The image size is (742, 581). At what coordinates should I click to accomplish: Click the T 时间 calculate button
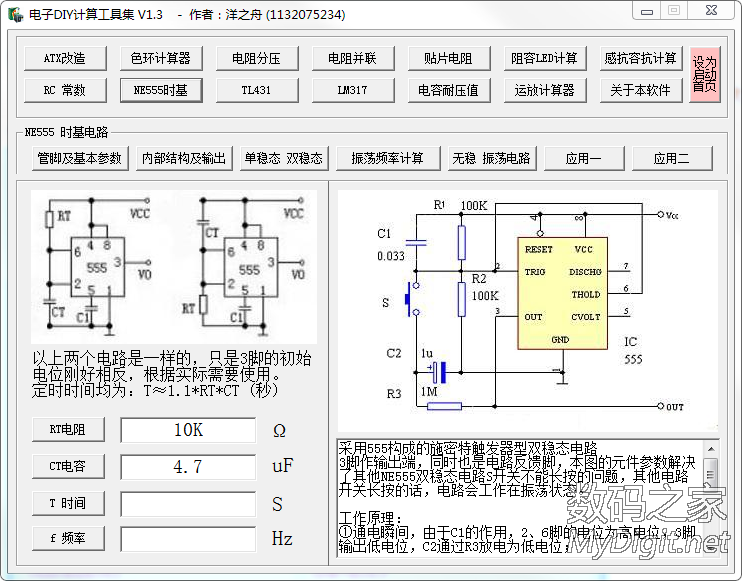(68, 503)
